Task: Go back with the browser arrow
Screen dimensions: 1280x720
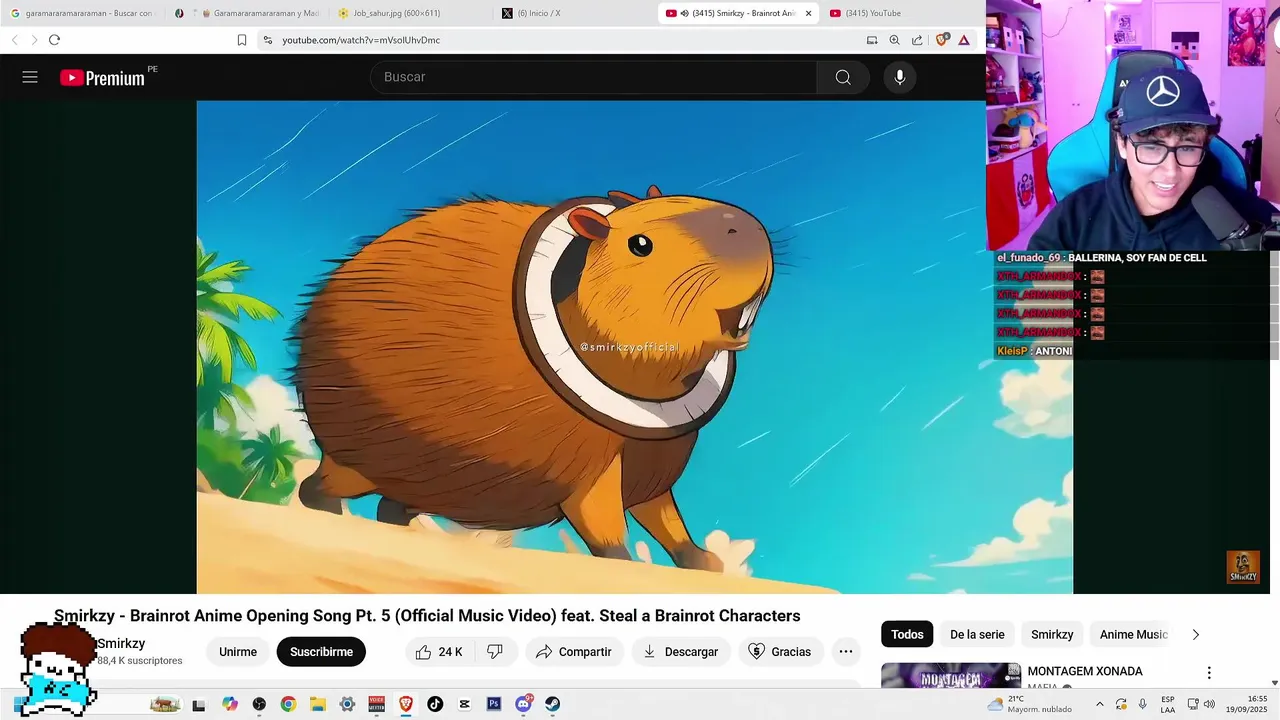Action: tap(14, 40)
